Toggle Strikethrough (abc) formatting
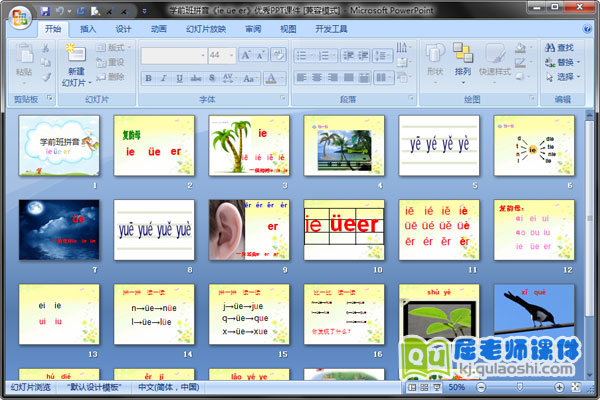Viewport: 600px width, 400px height. [x=196, y=78]
